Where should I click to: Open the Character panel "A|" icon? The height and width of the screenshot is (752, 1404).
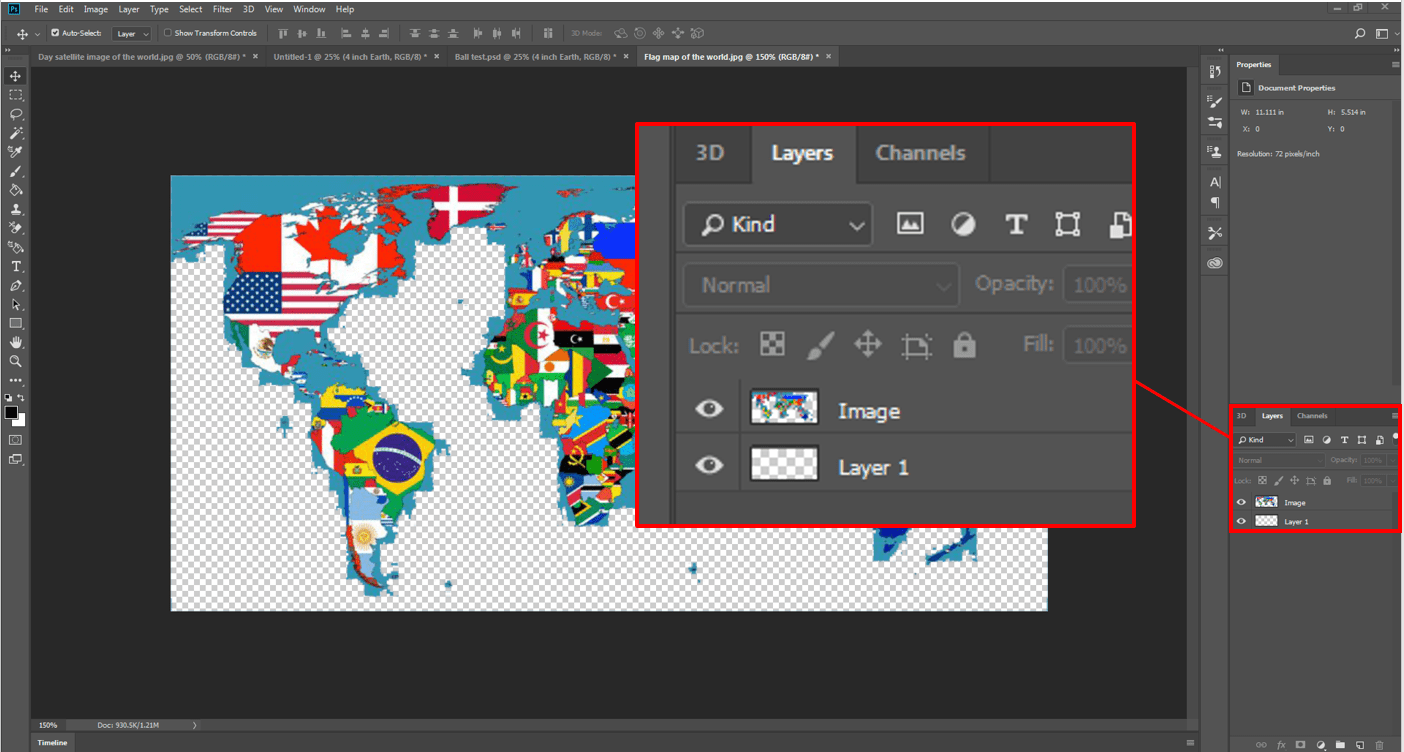(1215, 182)
